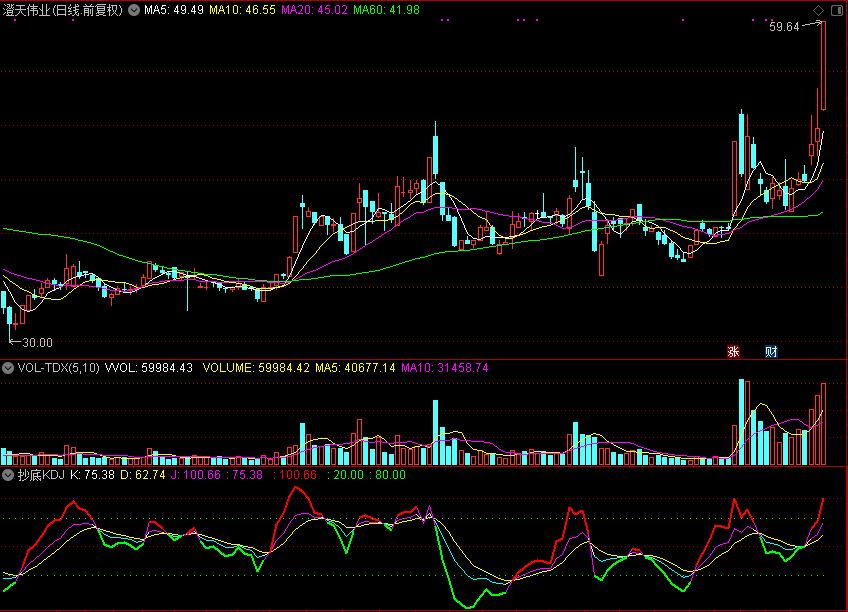Open the 抄底KDJ indicator dropdown button
The image size is (848, 612).
click(x=8, y=475)
